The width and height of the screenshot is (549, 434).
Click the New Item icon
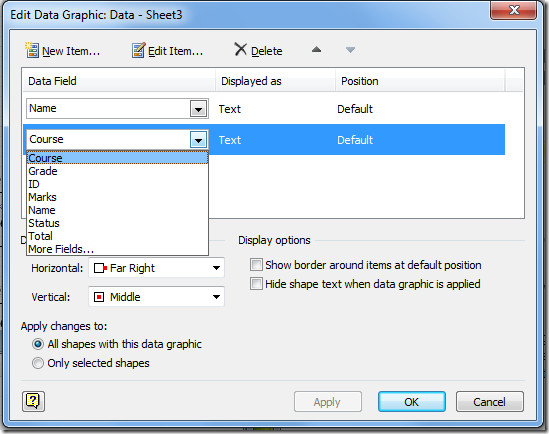click(x=32, y=50)
